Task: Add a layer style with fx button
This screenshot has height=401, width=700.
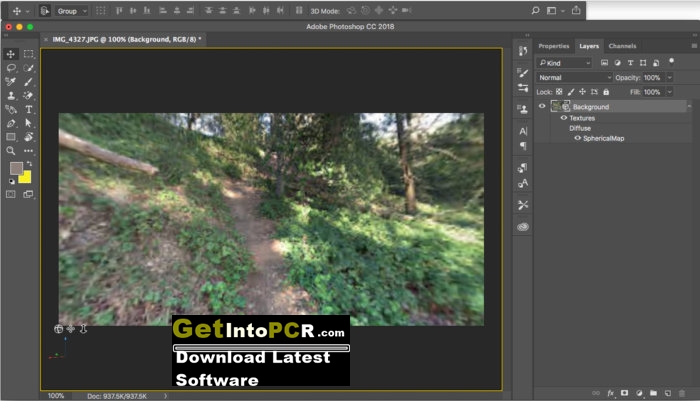Action: pyautogui.click(x=610, y=393)
